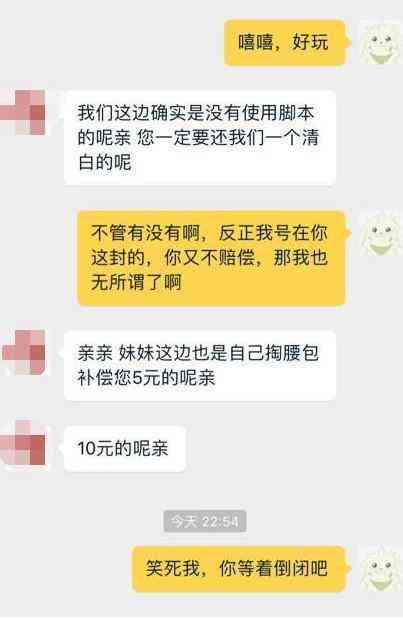Tap avatar next to "笑死我，你等着倒闭吧"
403x619 pixels.
pyautogui.click(x=380, y=569)
